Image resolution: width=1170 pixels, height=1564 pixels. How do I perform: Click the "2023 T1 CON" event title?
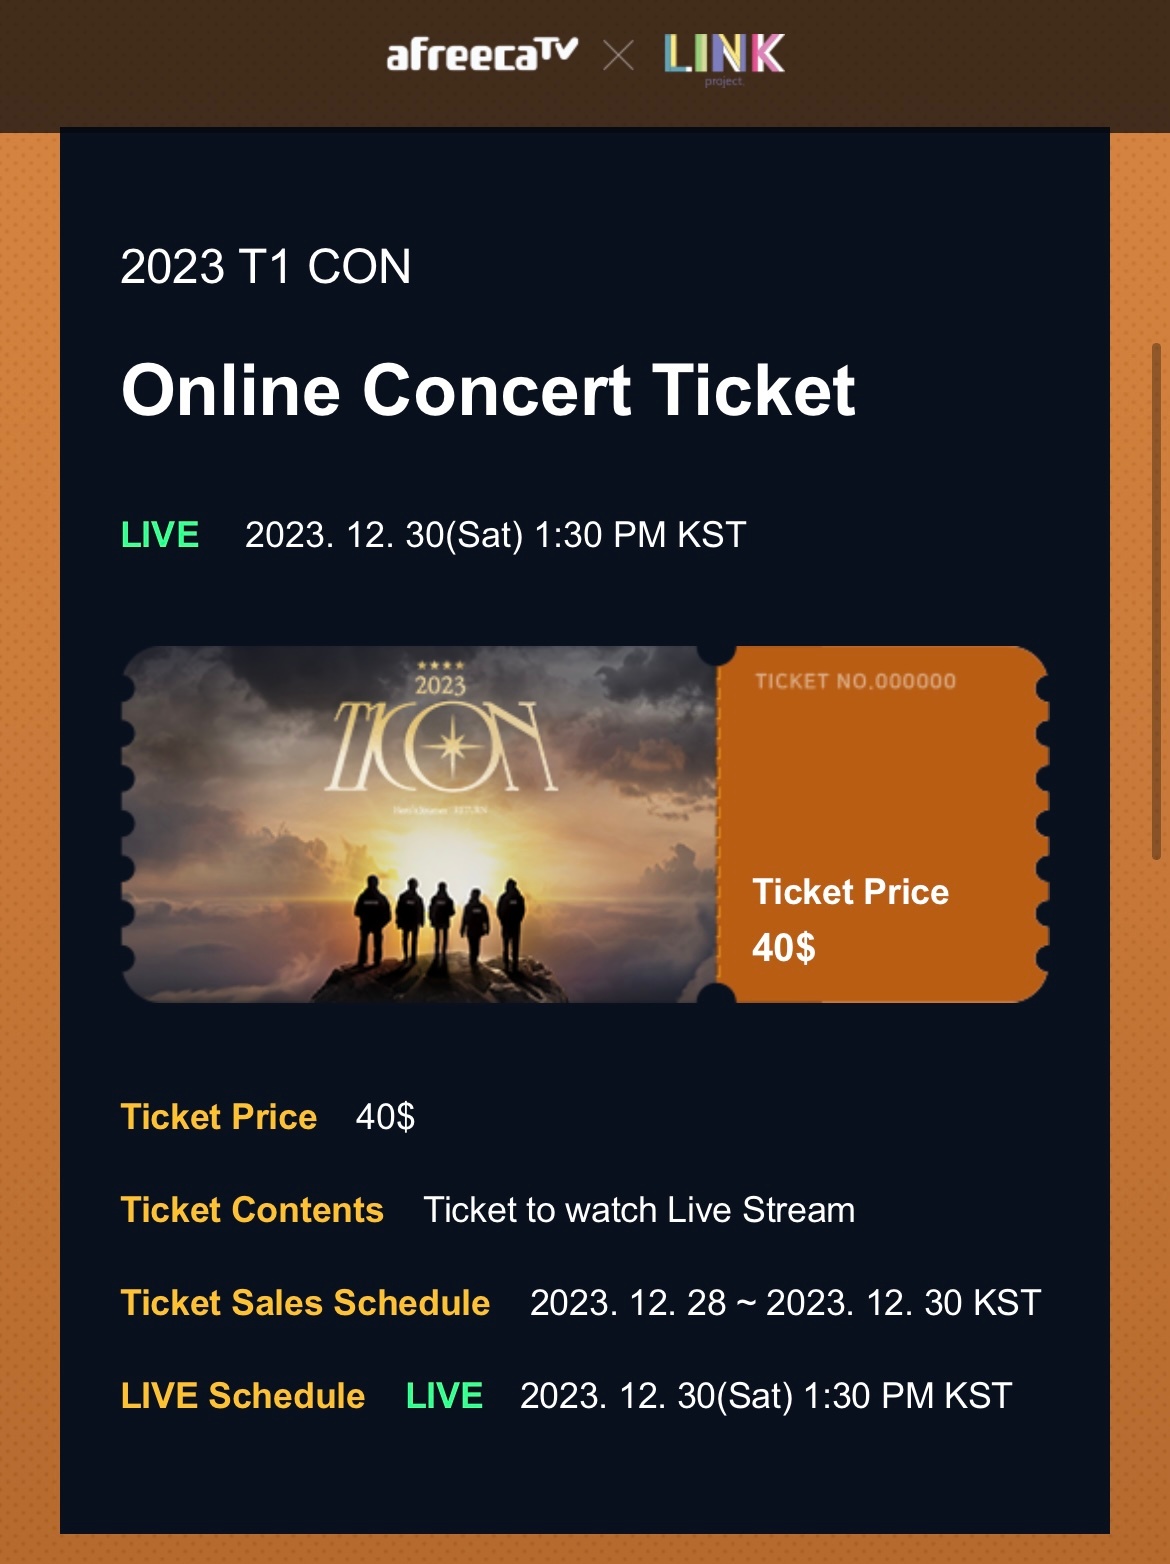point(266,267)
